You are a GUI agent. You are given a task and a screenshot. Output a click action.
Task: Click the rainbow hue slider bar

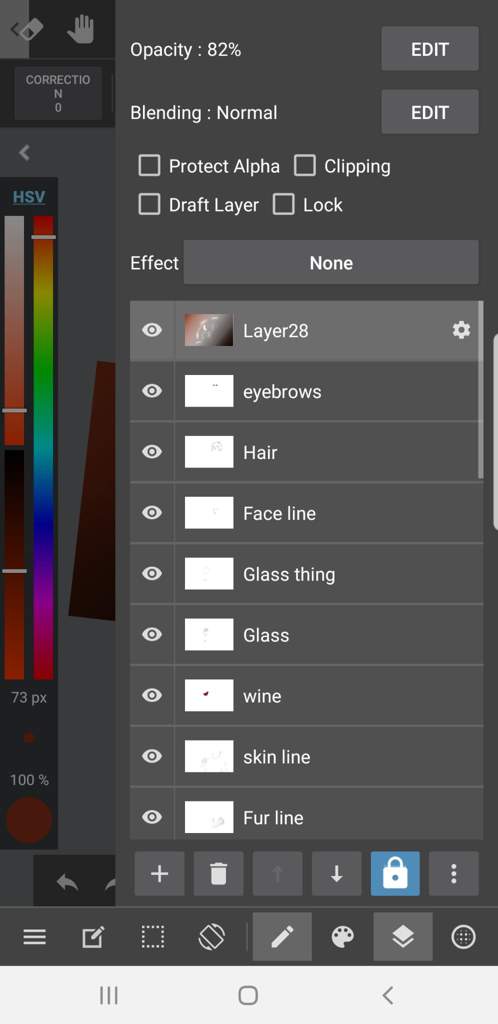coord(44,447)
